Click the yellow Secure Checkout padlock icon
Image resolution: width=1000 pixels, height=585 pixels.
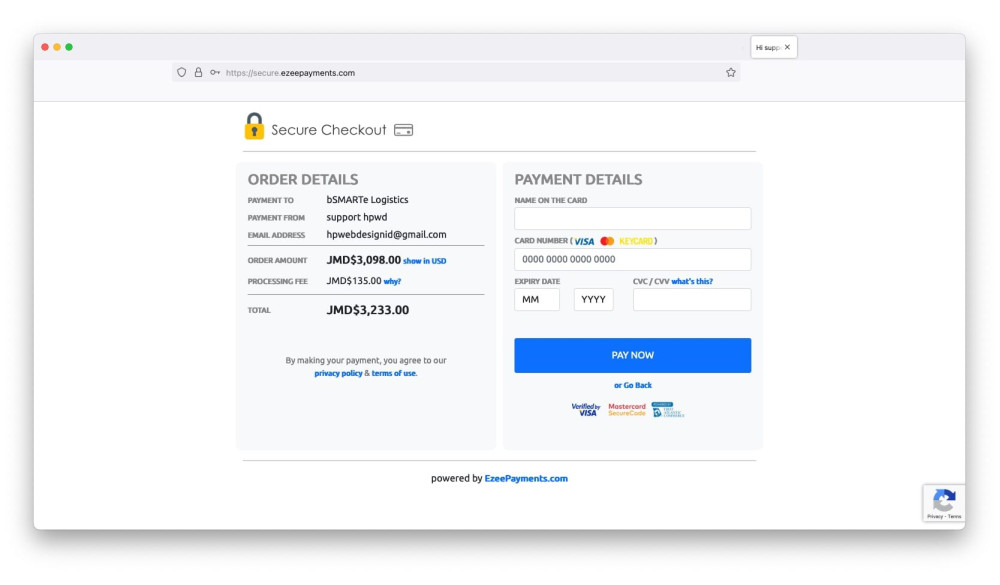[254, 127]
